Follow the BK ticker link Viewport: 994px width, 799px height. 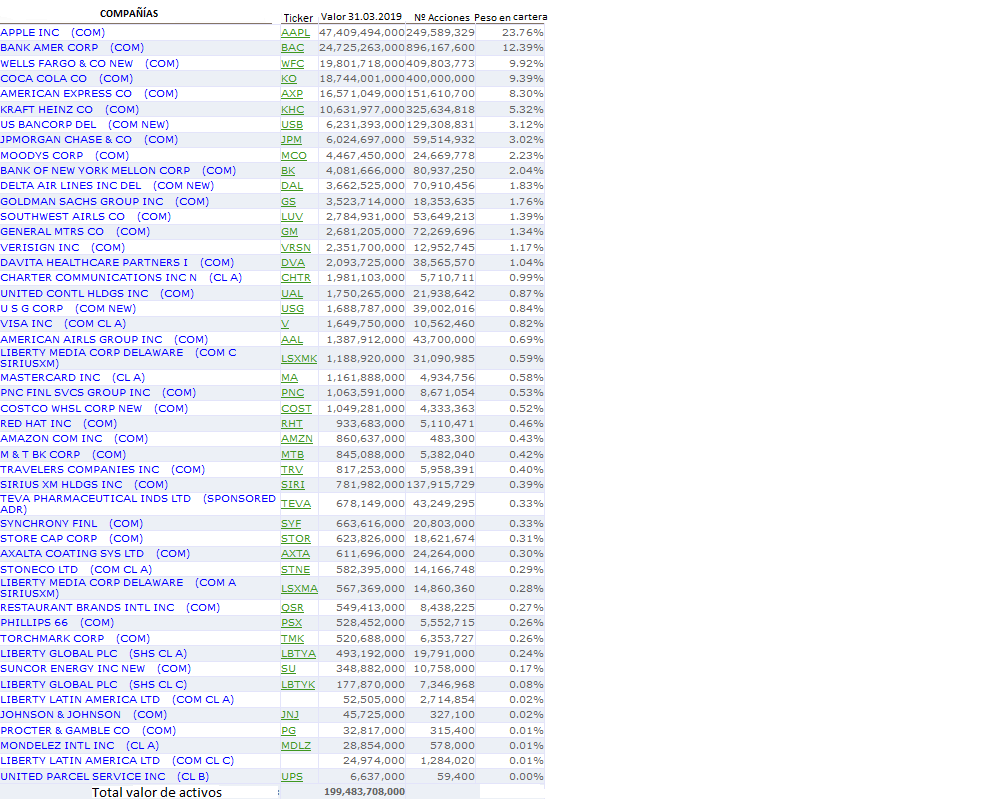[x=288, y=171]
